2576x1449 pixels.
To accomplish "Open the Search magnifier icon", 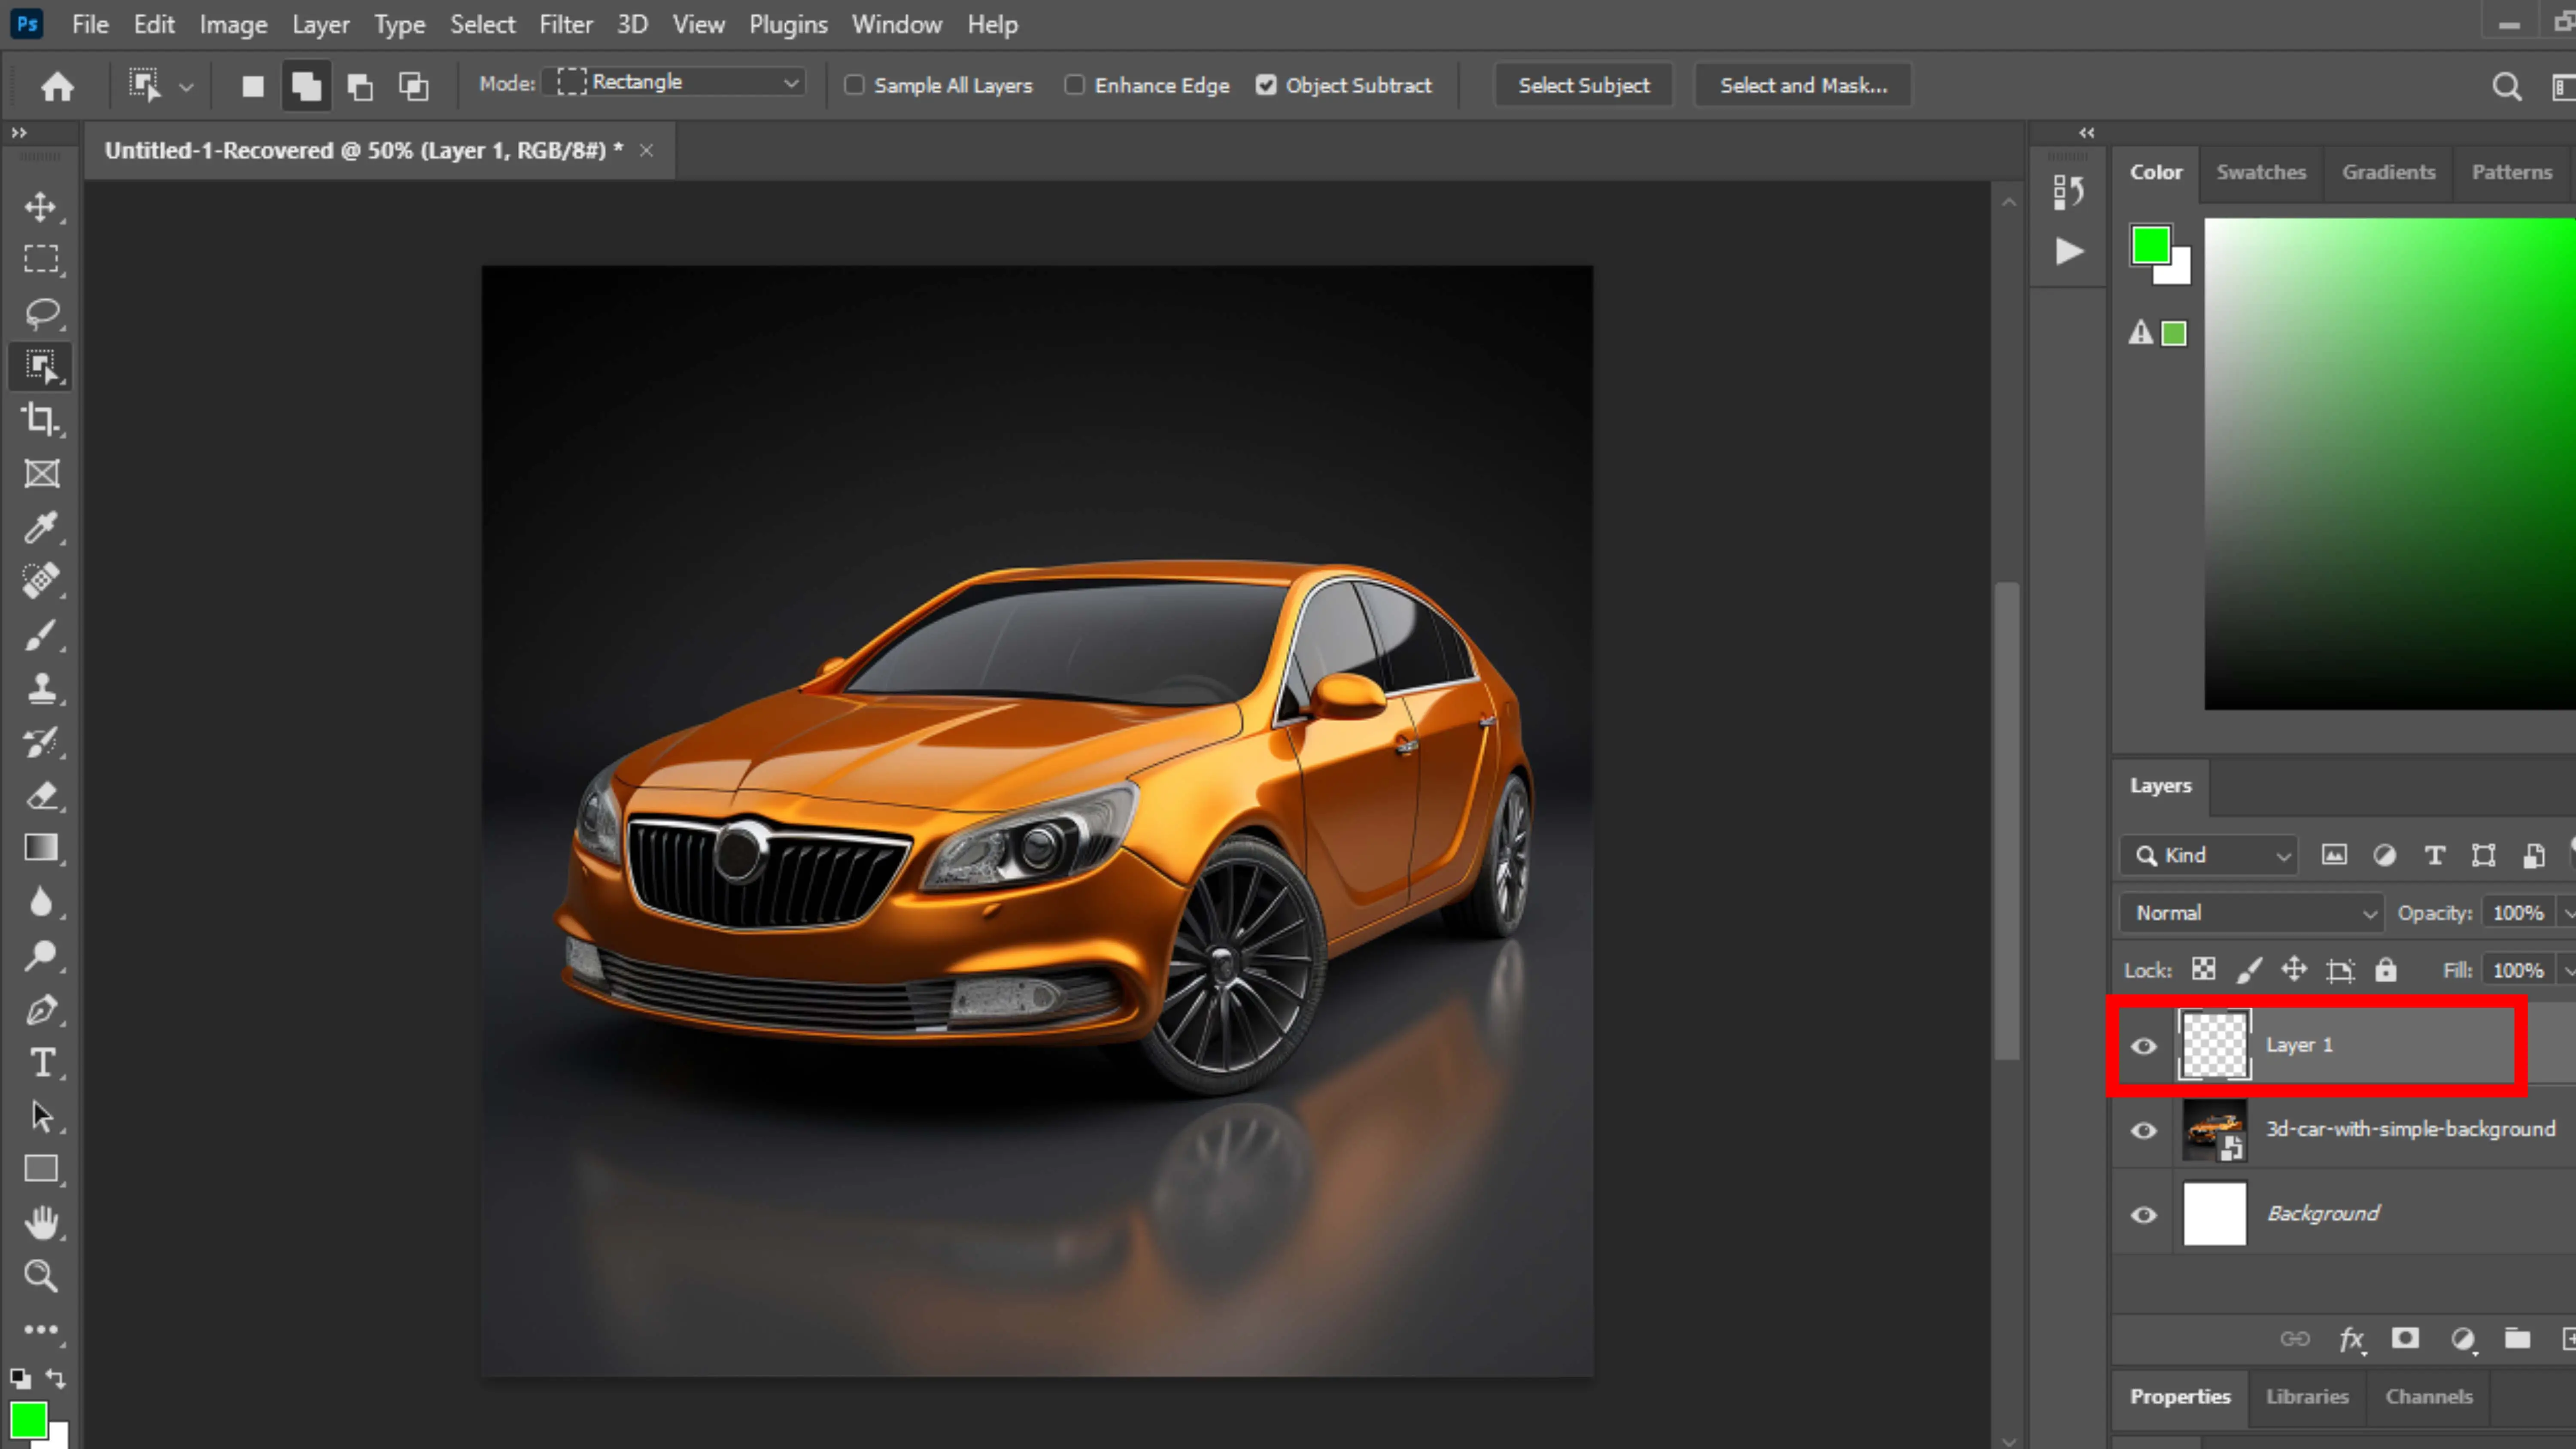I will [x=2506, y=87].
